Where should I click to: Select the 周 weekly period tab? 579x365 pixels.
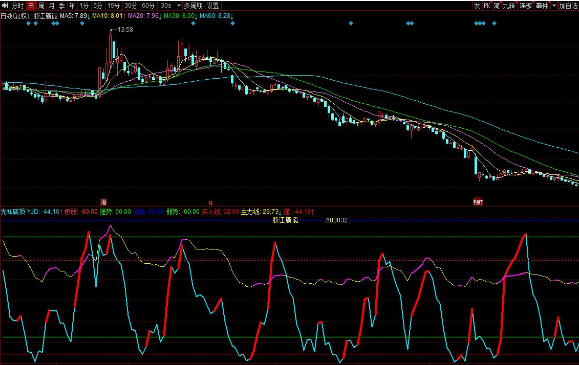click(41, 6)
